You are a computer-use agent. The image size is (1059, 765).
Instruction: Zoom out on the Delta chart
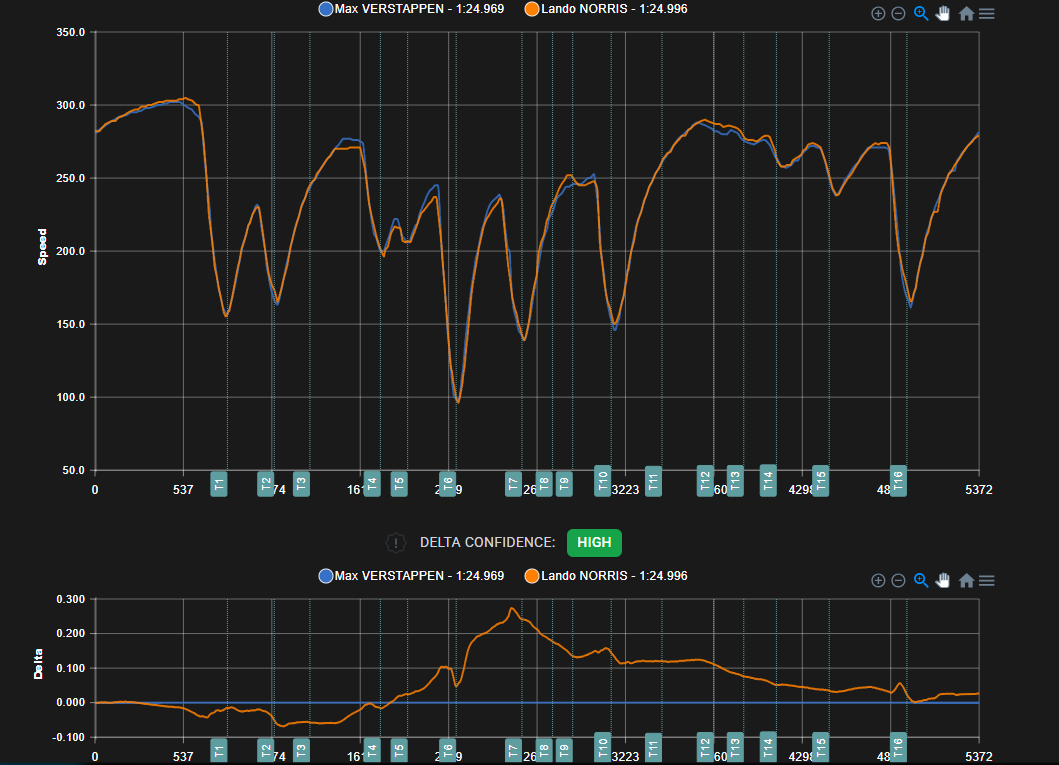pos(898,581)
